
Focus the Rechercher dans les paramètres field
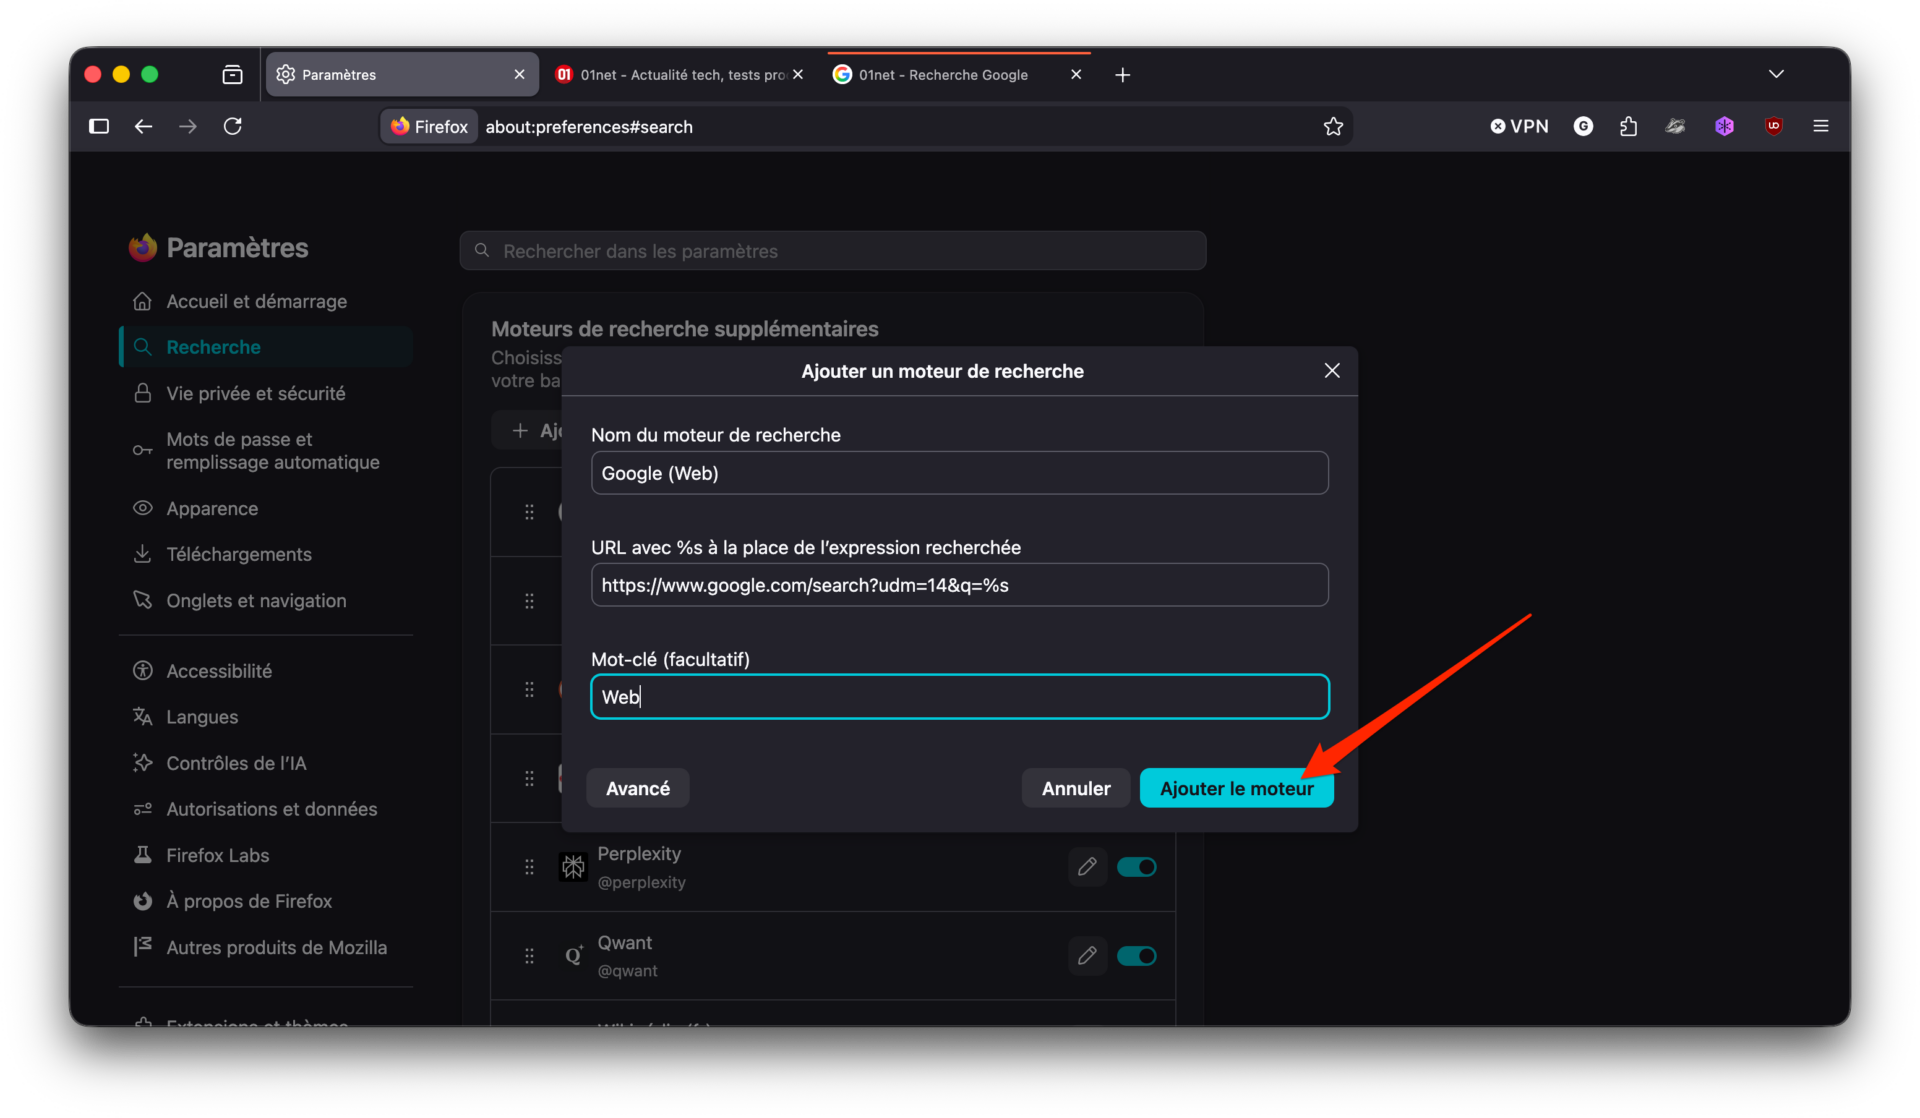click(832, 251)
